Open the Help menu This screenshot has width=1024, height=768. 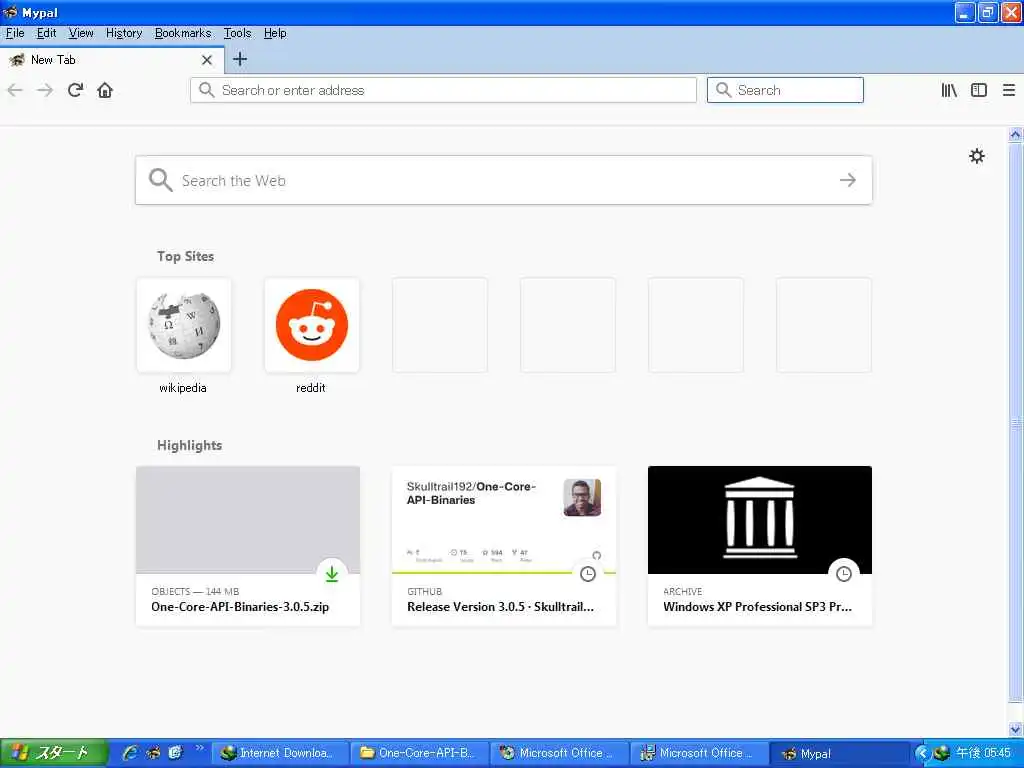(x=275, y=33)
